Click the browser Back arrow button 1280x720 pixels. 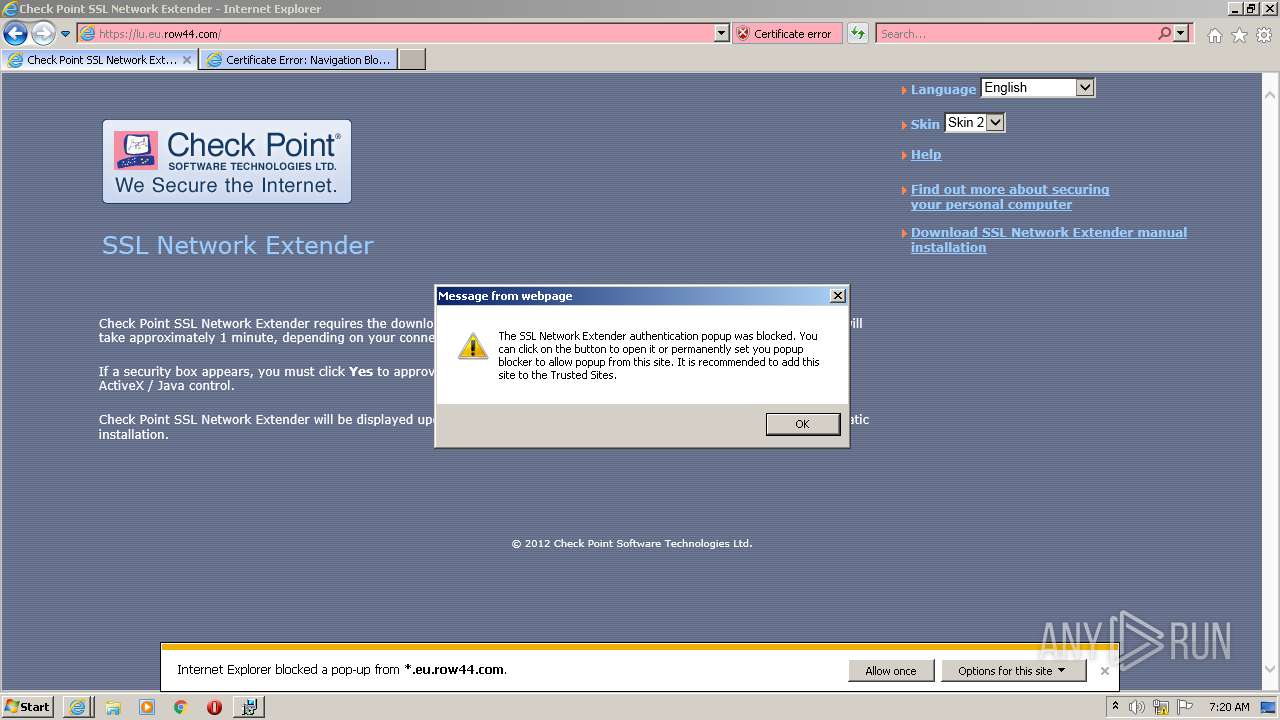(x=15, y=33)
